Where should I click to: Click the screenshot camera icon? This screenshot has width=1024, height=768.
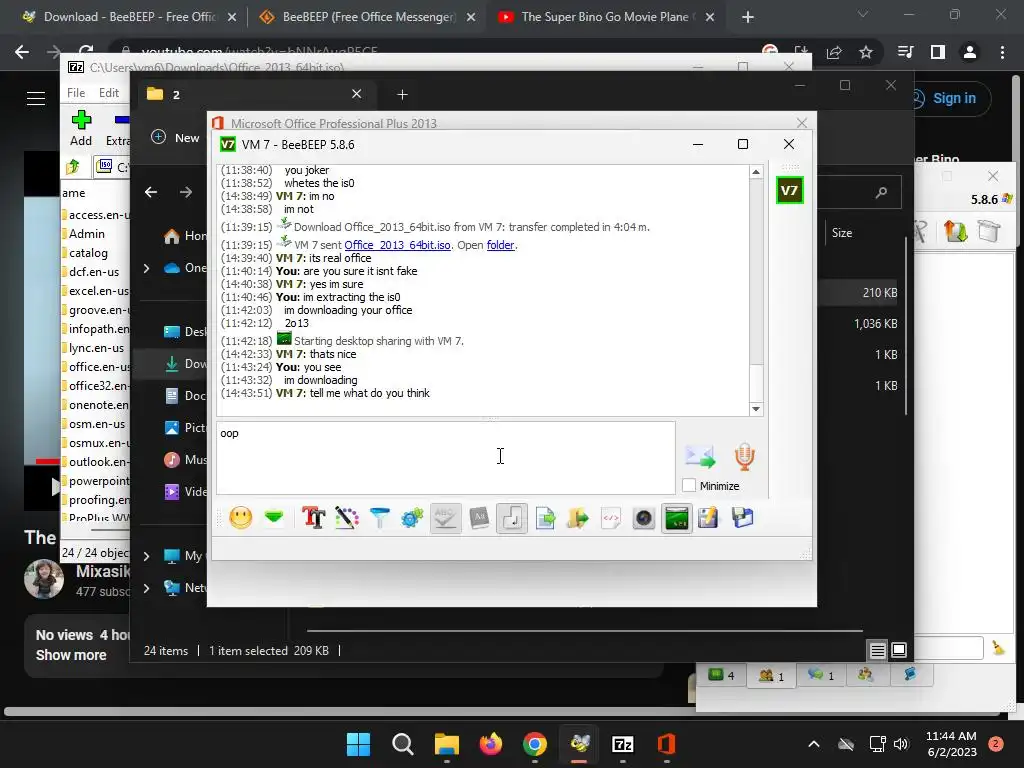(x=644, y=519)
